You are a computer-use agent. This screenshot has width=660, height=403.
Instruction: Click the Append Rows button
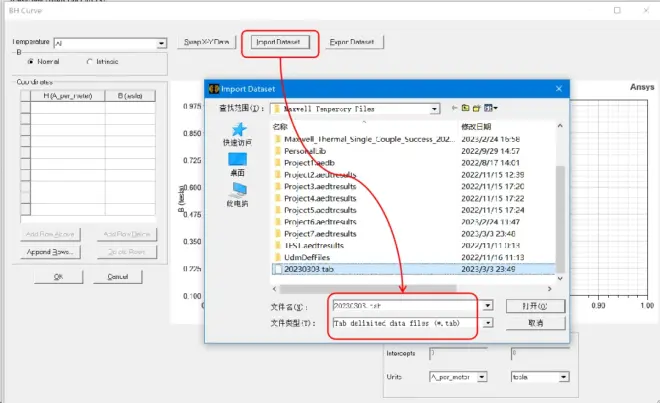coord(50,252)
